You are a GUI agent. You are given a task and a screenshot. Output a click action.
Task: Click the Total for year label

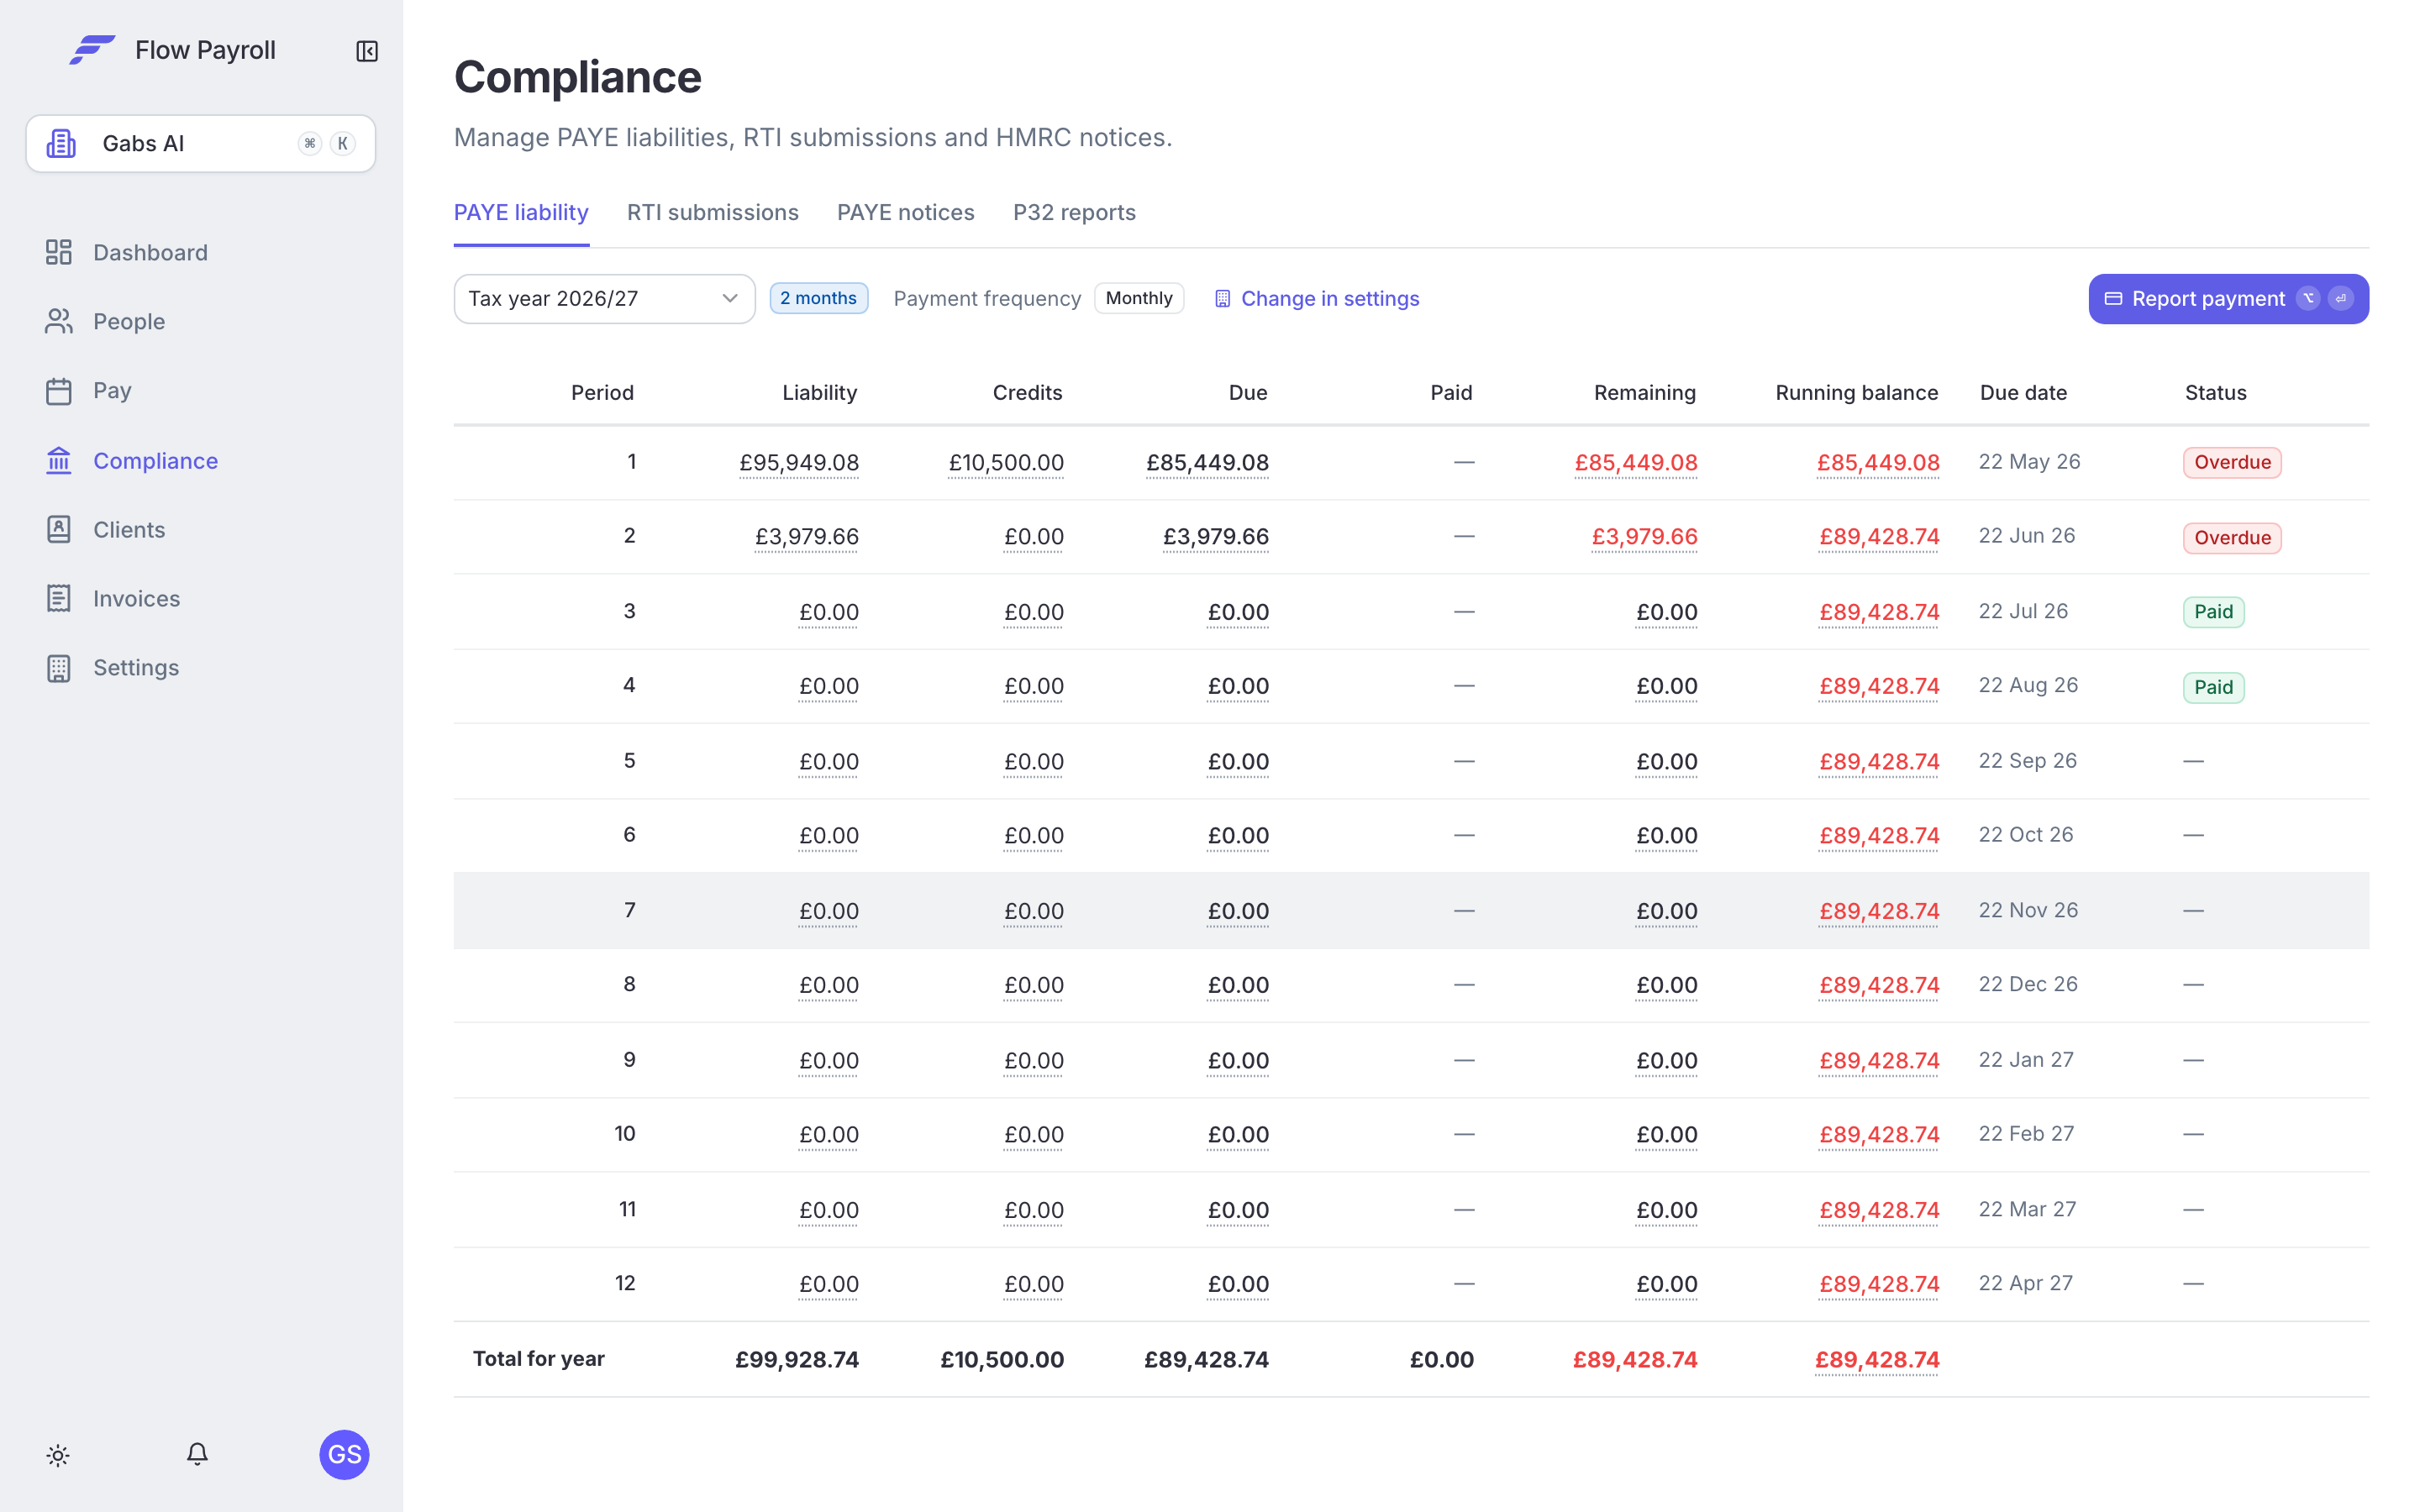[539, 1359]
